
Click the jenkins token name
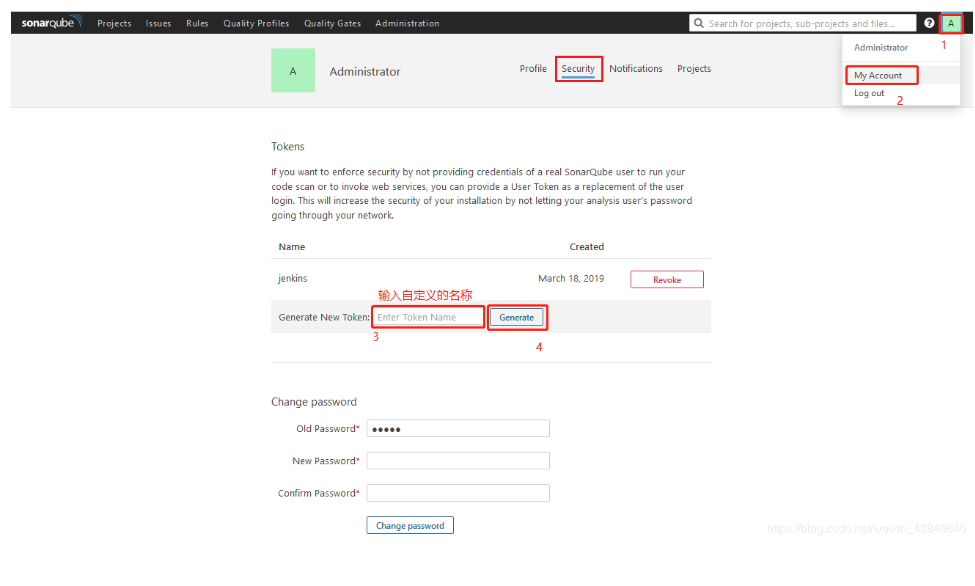click(x=292, y=278)
